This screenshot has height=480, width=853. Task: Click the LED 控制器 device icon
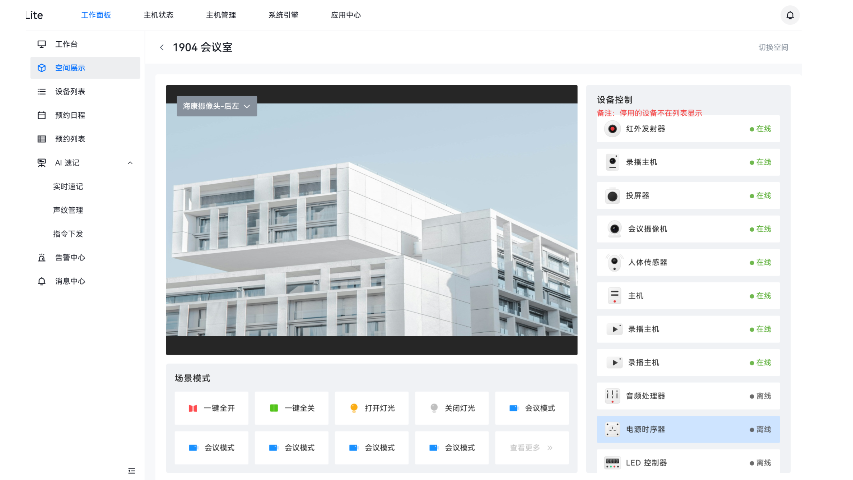coord(613,463)
